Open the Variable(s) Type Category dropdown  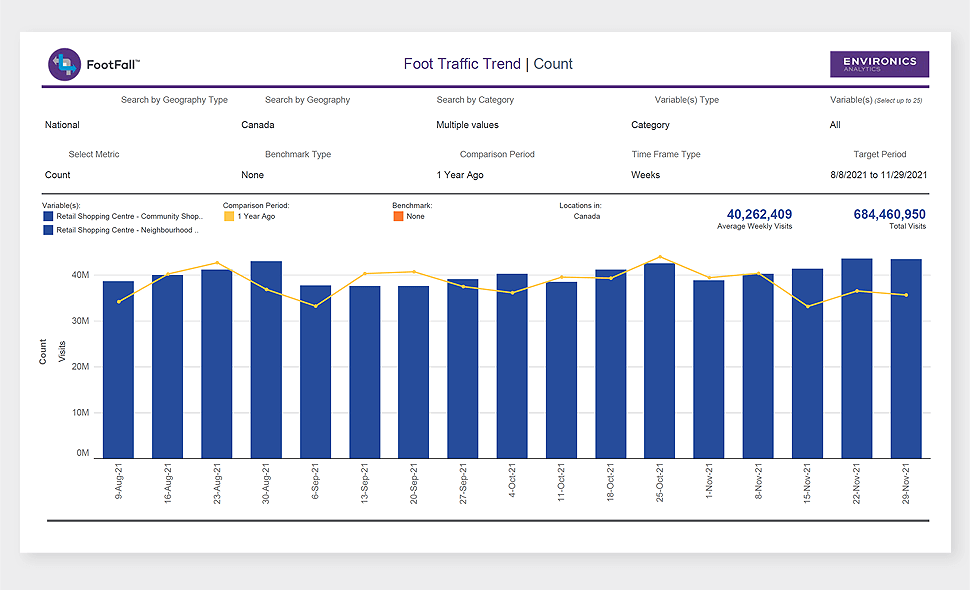650,125
